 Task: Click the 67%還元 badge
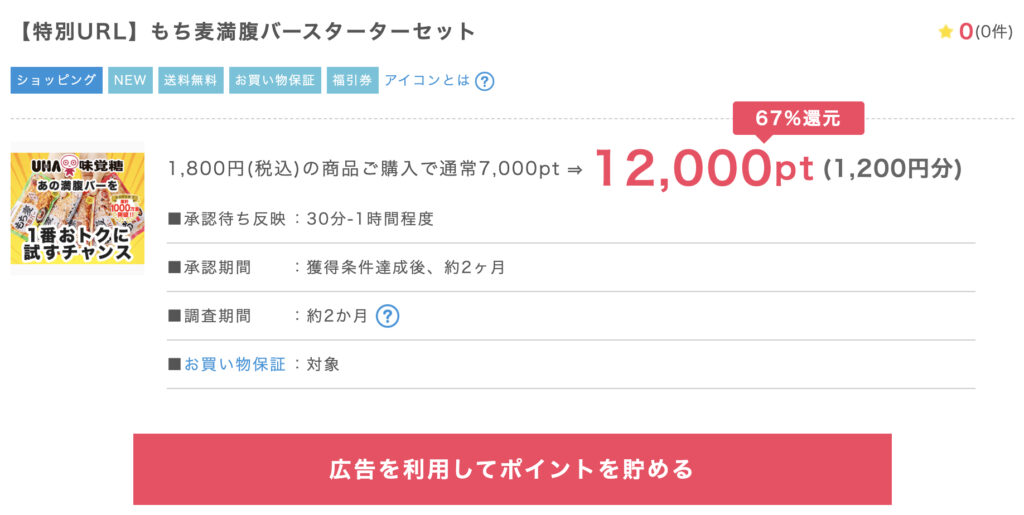click(798, 119)
